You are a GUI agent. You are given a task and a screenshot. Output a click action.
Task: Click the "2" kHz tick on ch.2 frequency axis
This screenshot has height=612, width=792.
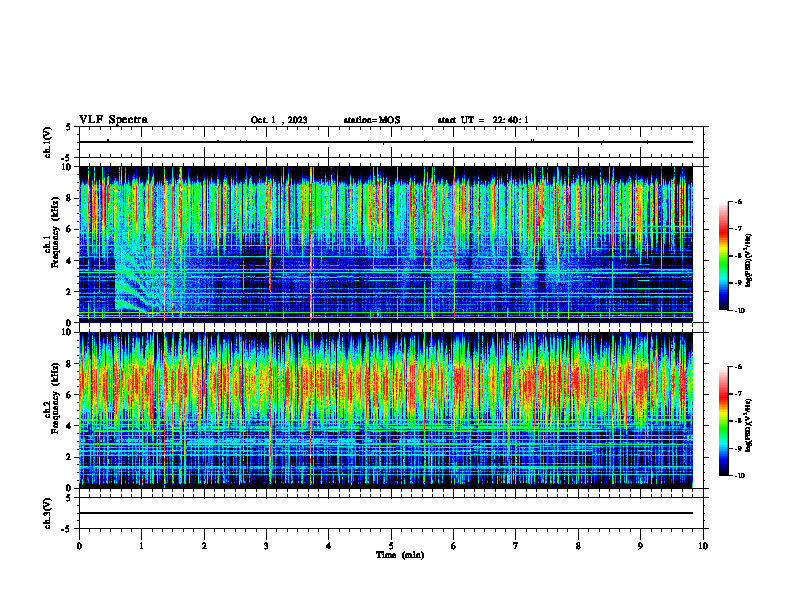point(70,457)
